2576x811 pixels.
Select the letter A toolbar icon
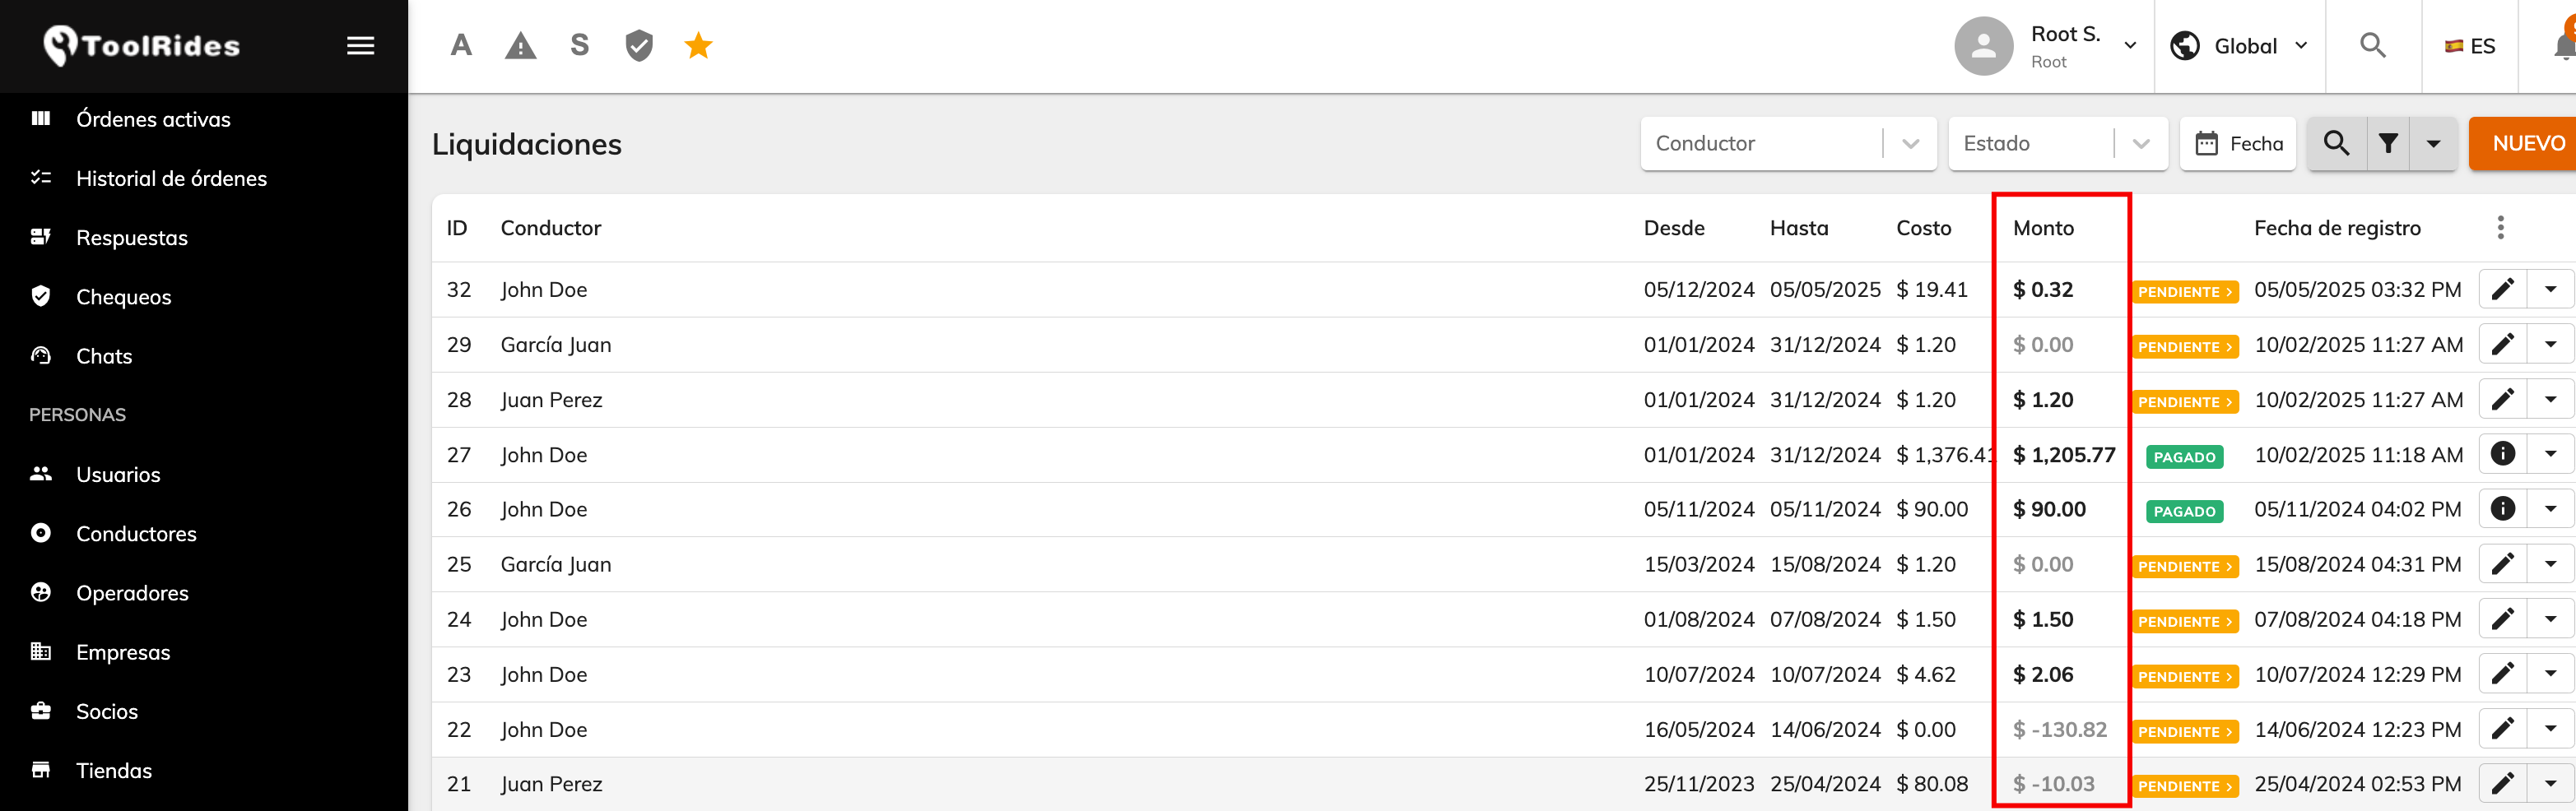461,46
